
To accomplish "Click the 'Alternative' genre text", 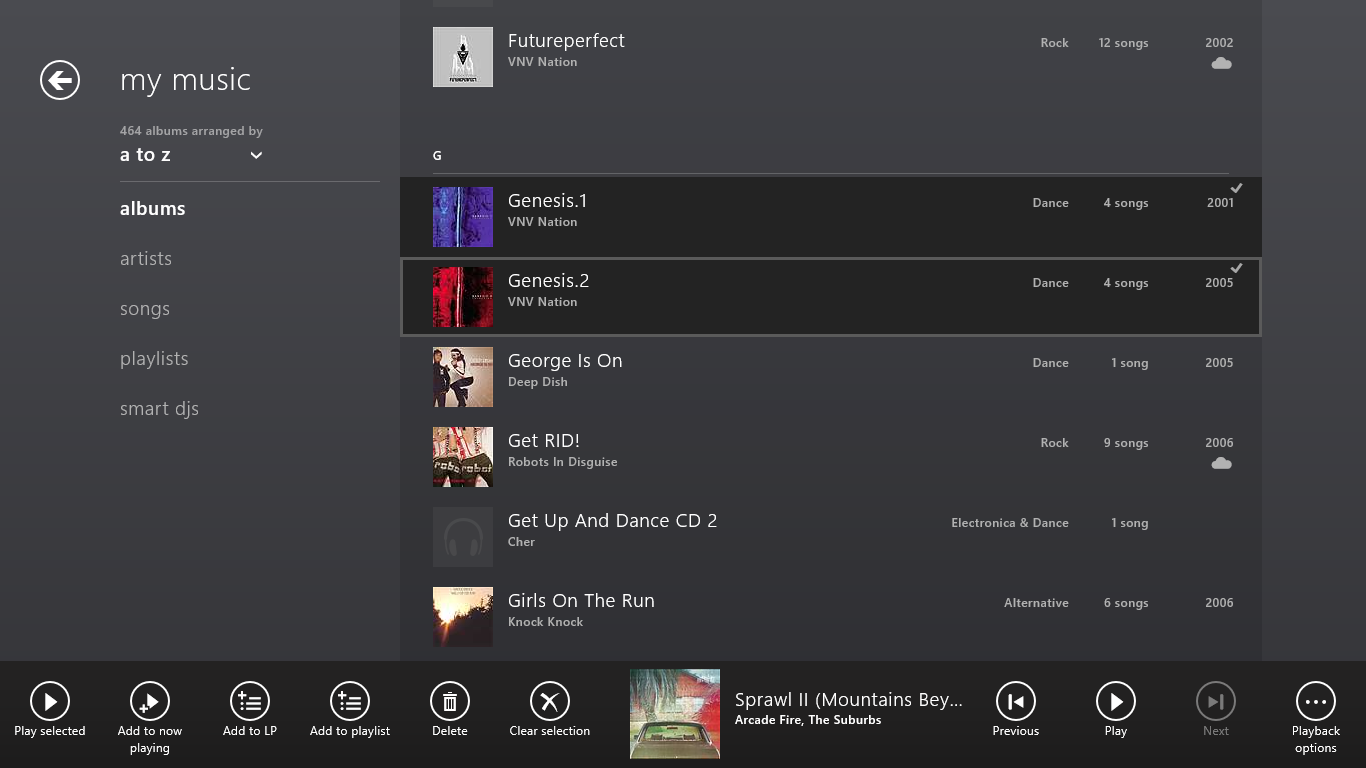I will pyautogui.click(x=1036, y=603).
